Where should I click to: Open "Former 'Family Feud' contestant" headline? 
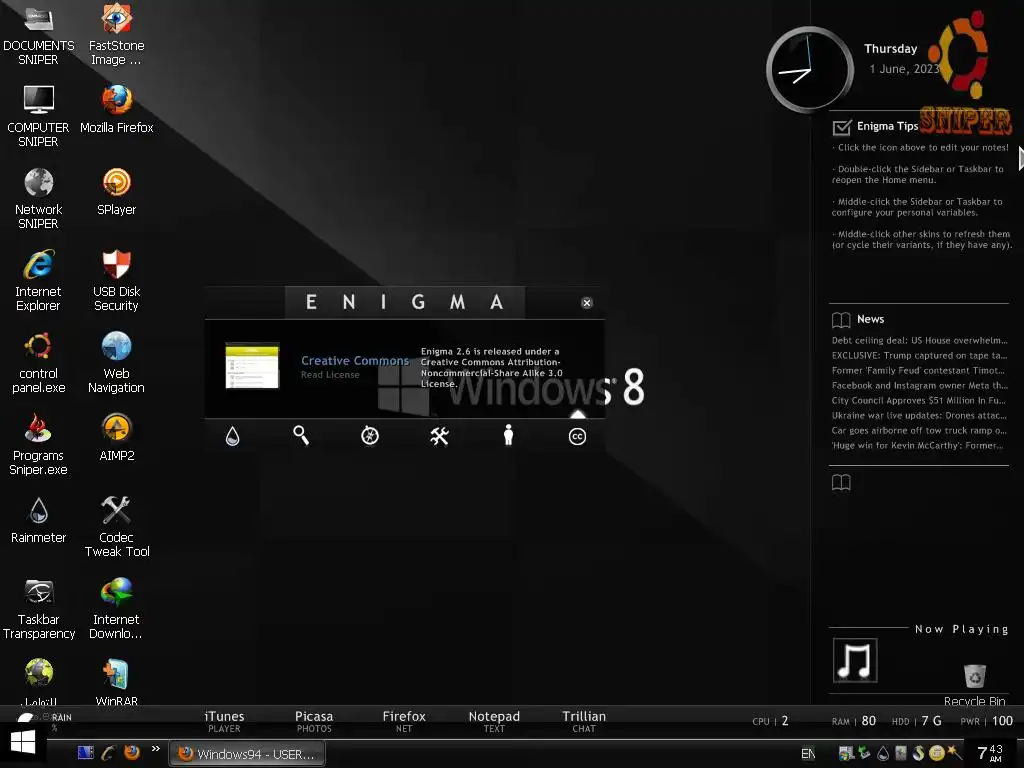click(920, 370)
